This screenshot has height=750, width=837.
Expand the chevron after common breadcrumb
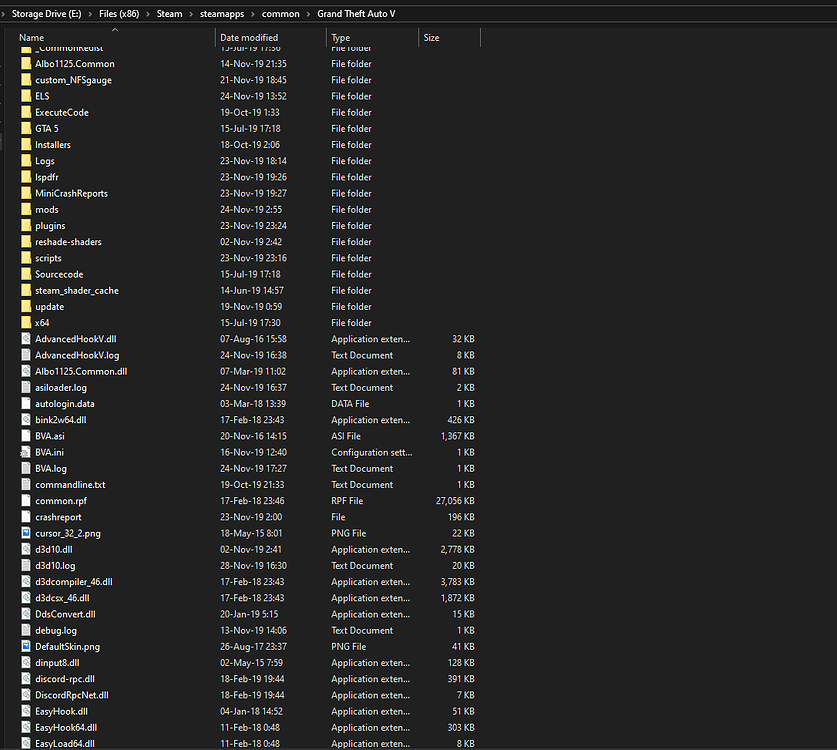[307, 14]
